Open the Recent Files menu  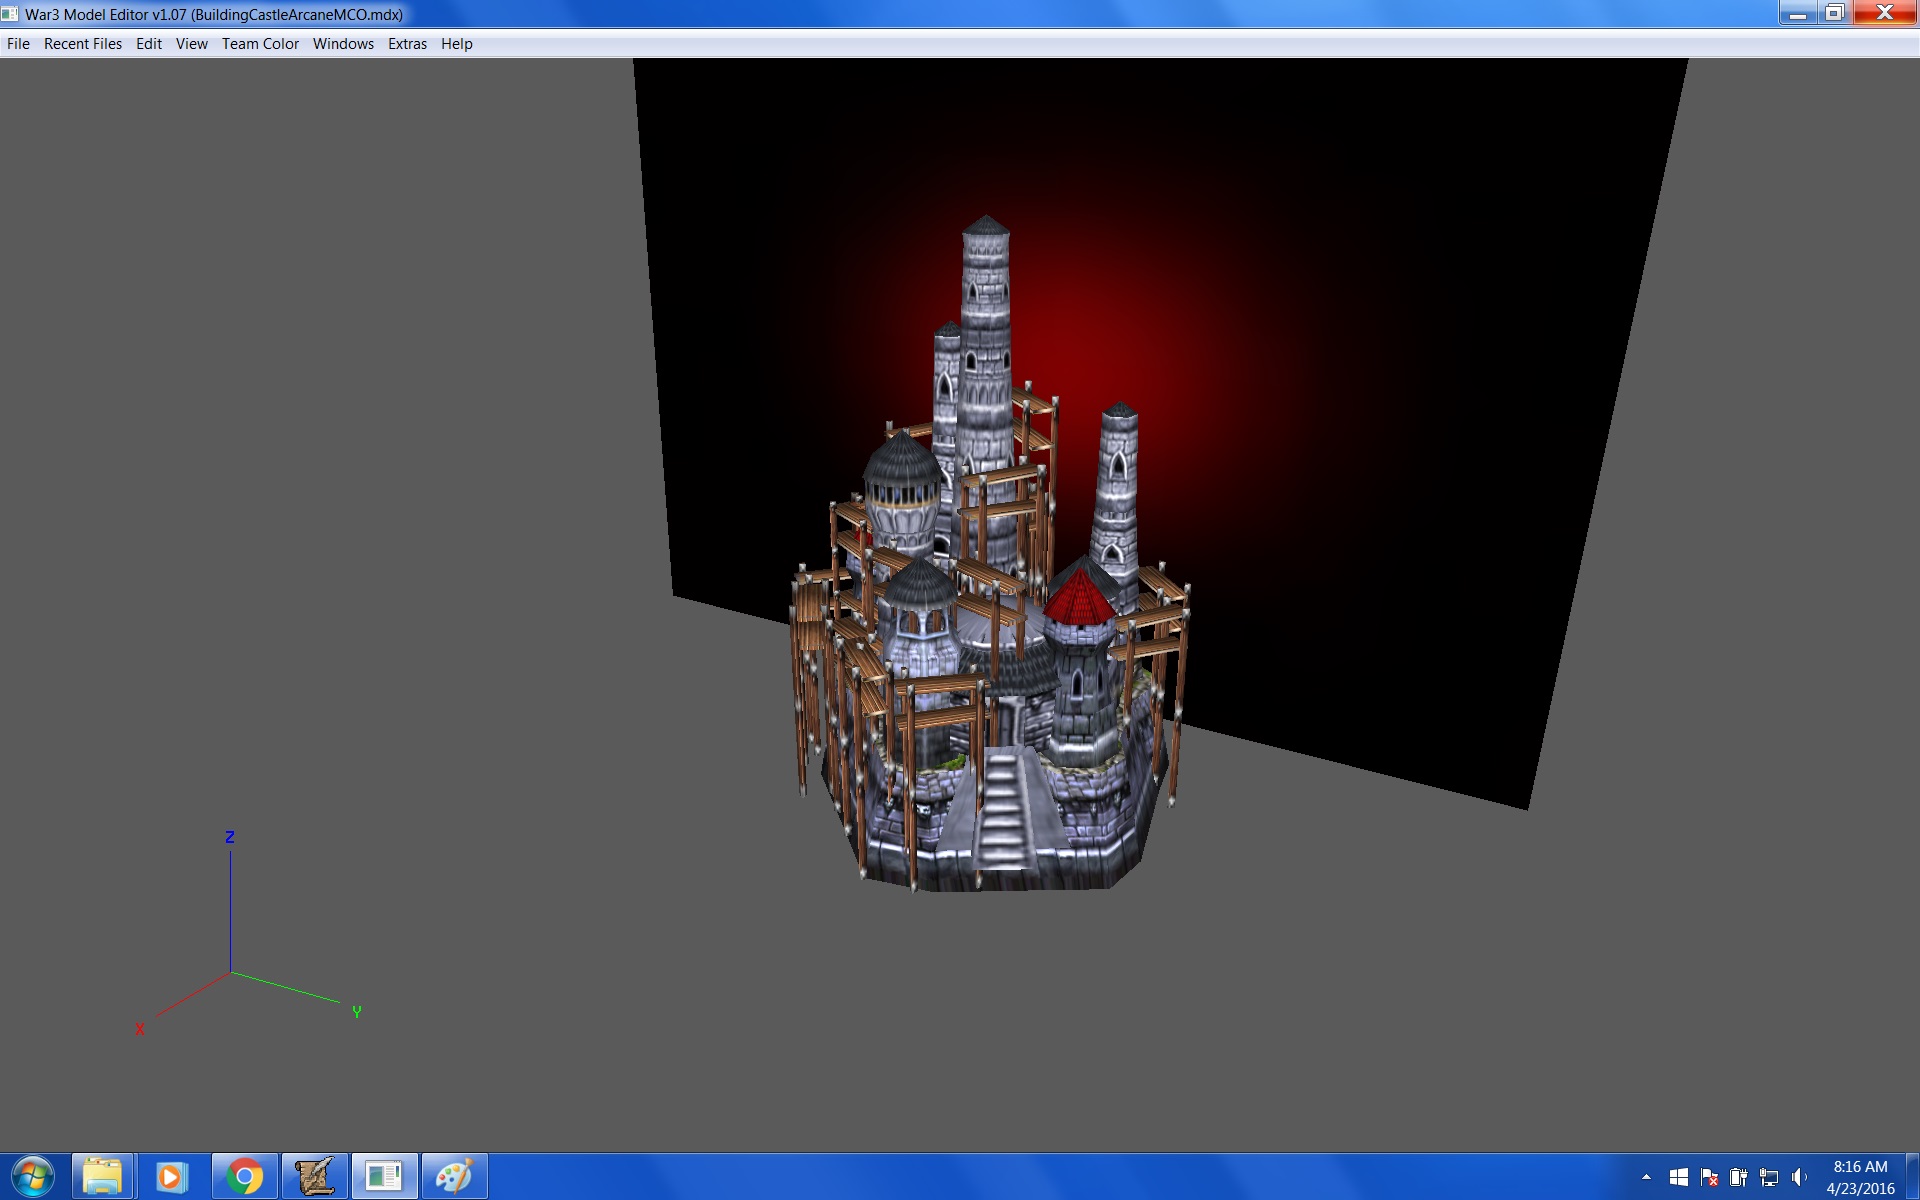83,44
